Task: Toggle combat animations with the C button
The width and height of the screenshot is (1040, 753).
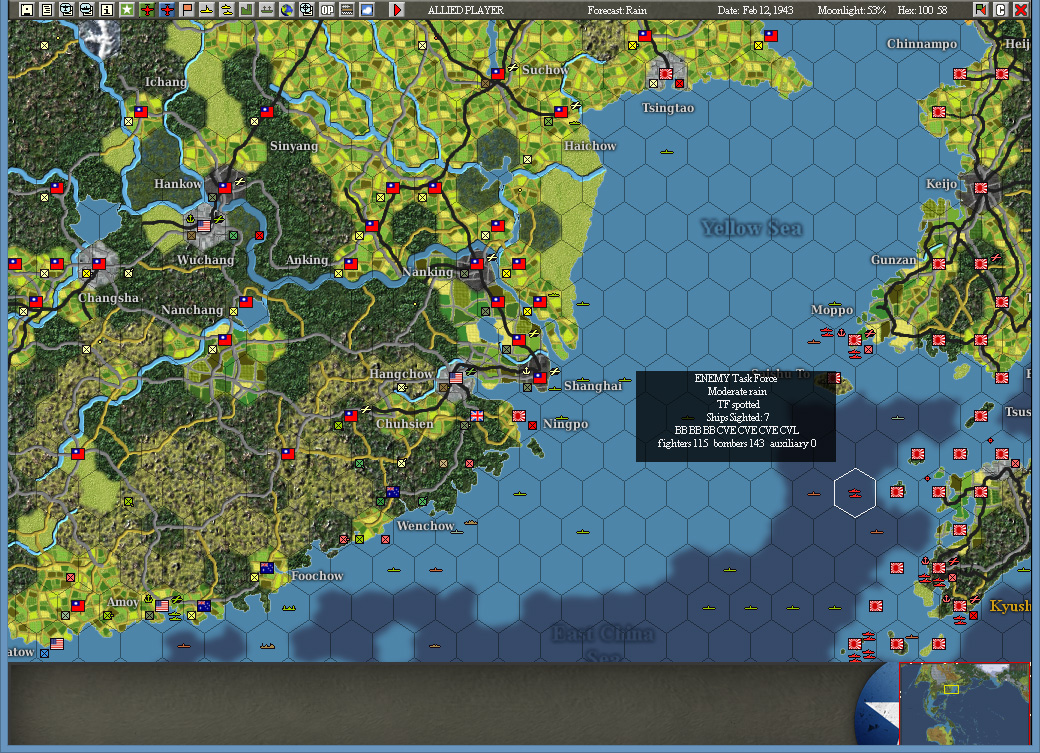Action: pyautogui.click(x=1001, y=9)
